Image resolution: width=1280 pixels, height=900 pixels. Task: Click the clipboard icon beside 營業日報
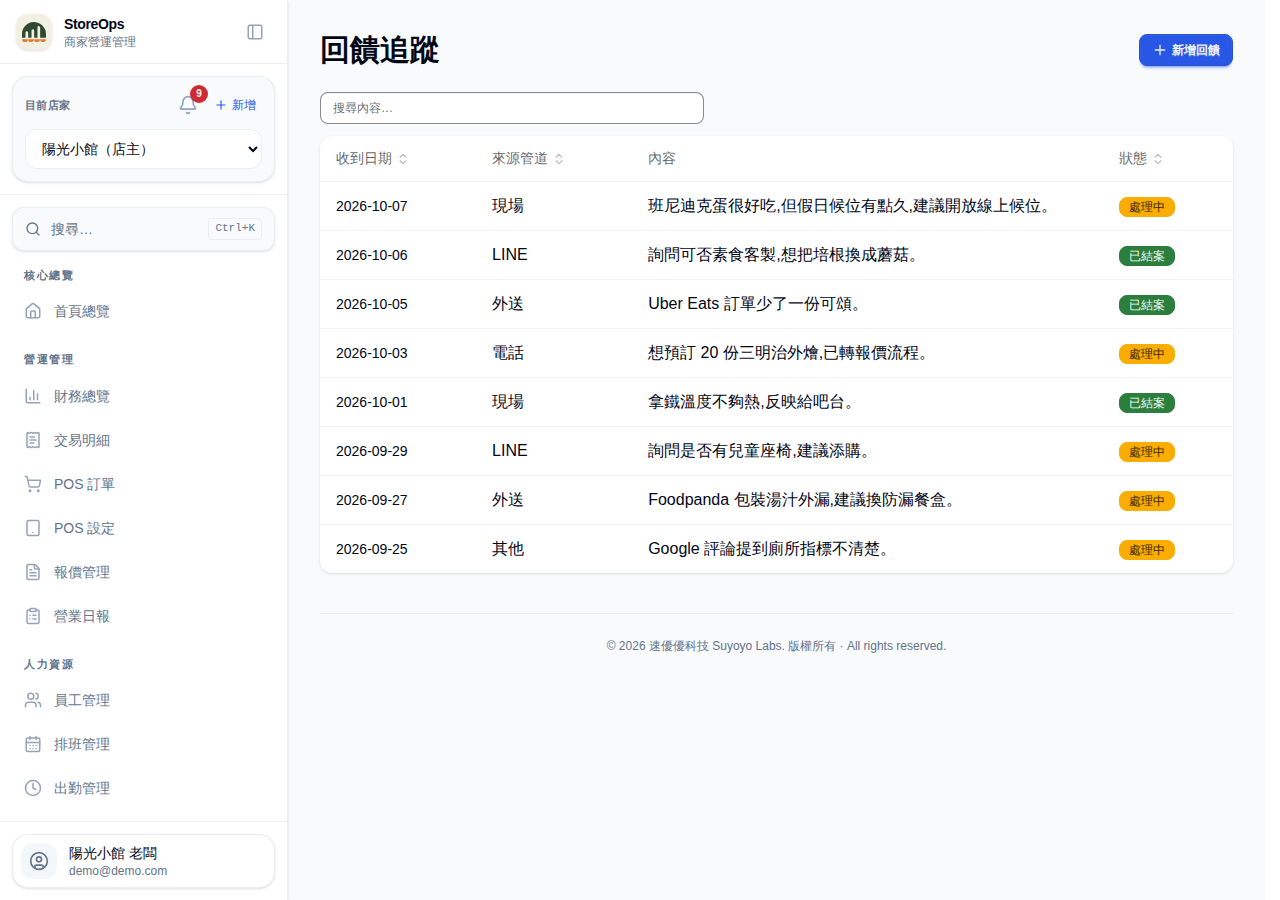click(33, 616)
